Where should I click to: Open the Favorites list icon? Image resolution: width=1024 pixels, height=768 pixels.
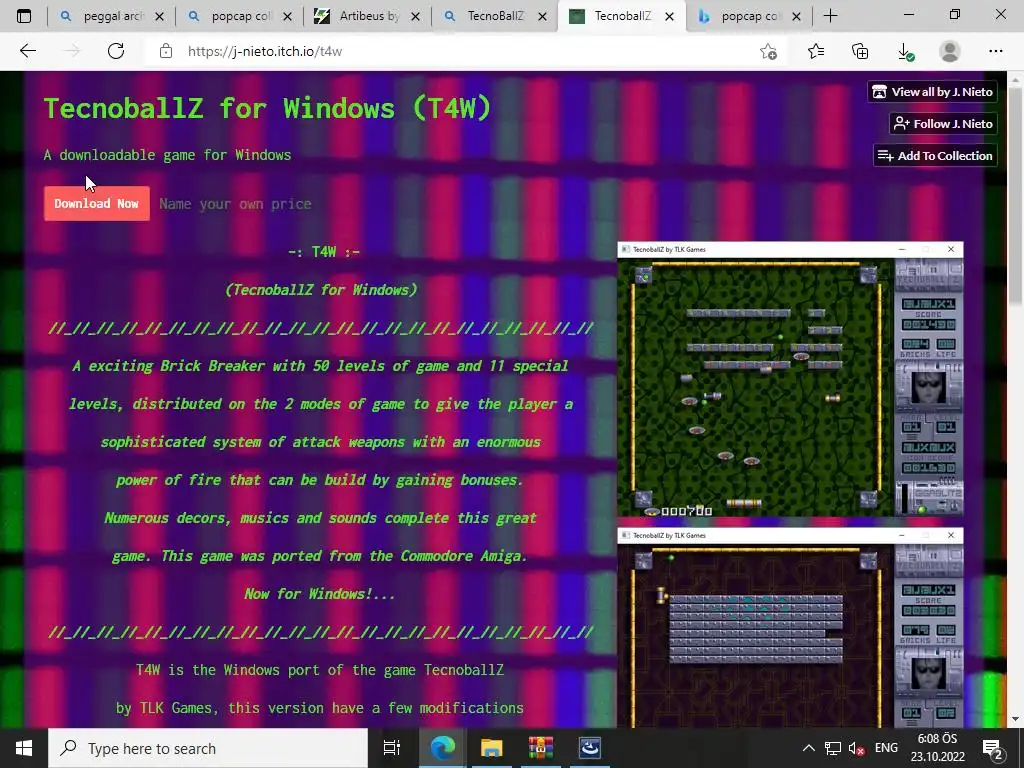[x=816, y=51]
